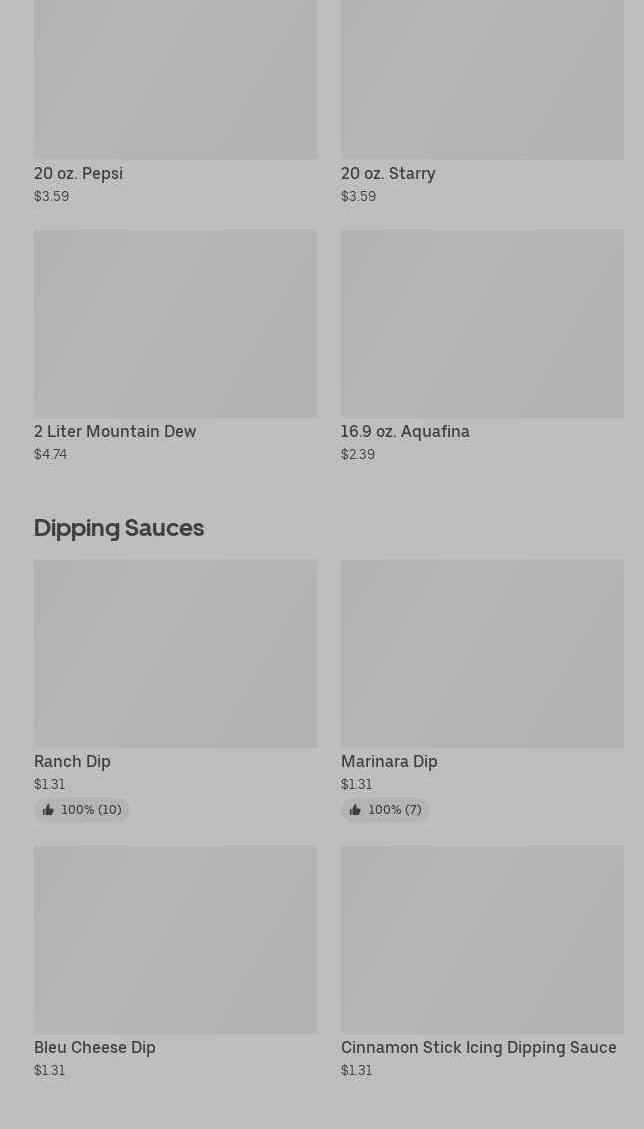This screenshot has height=1129, width=644.
Task: Select the Bleu Cheese Dip image
Action: tap(175, 940)
